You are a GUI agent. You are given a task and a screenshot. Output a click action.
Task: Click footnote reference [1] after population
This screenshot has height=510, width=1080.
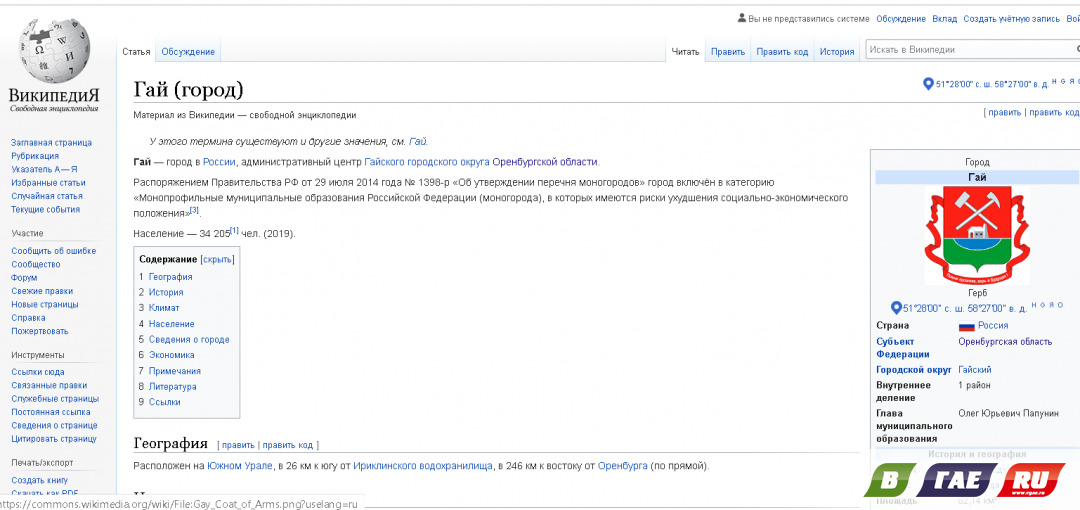pyautogui.click(x=234, y=230)
